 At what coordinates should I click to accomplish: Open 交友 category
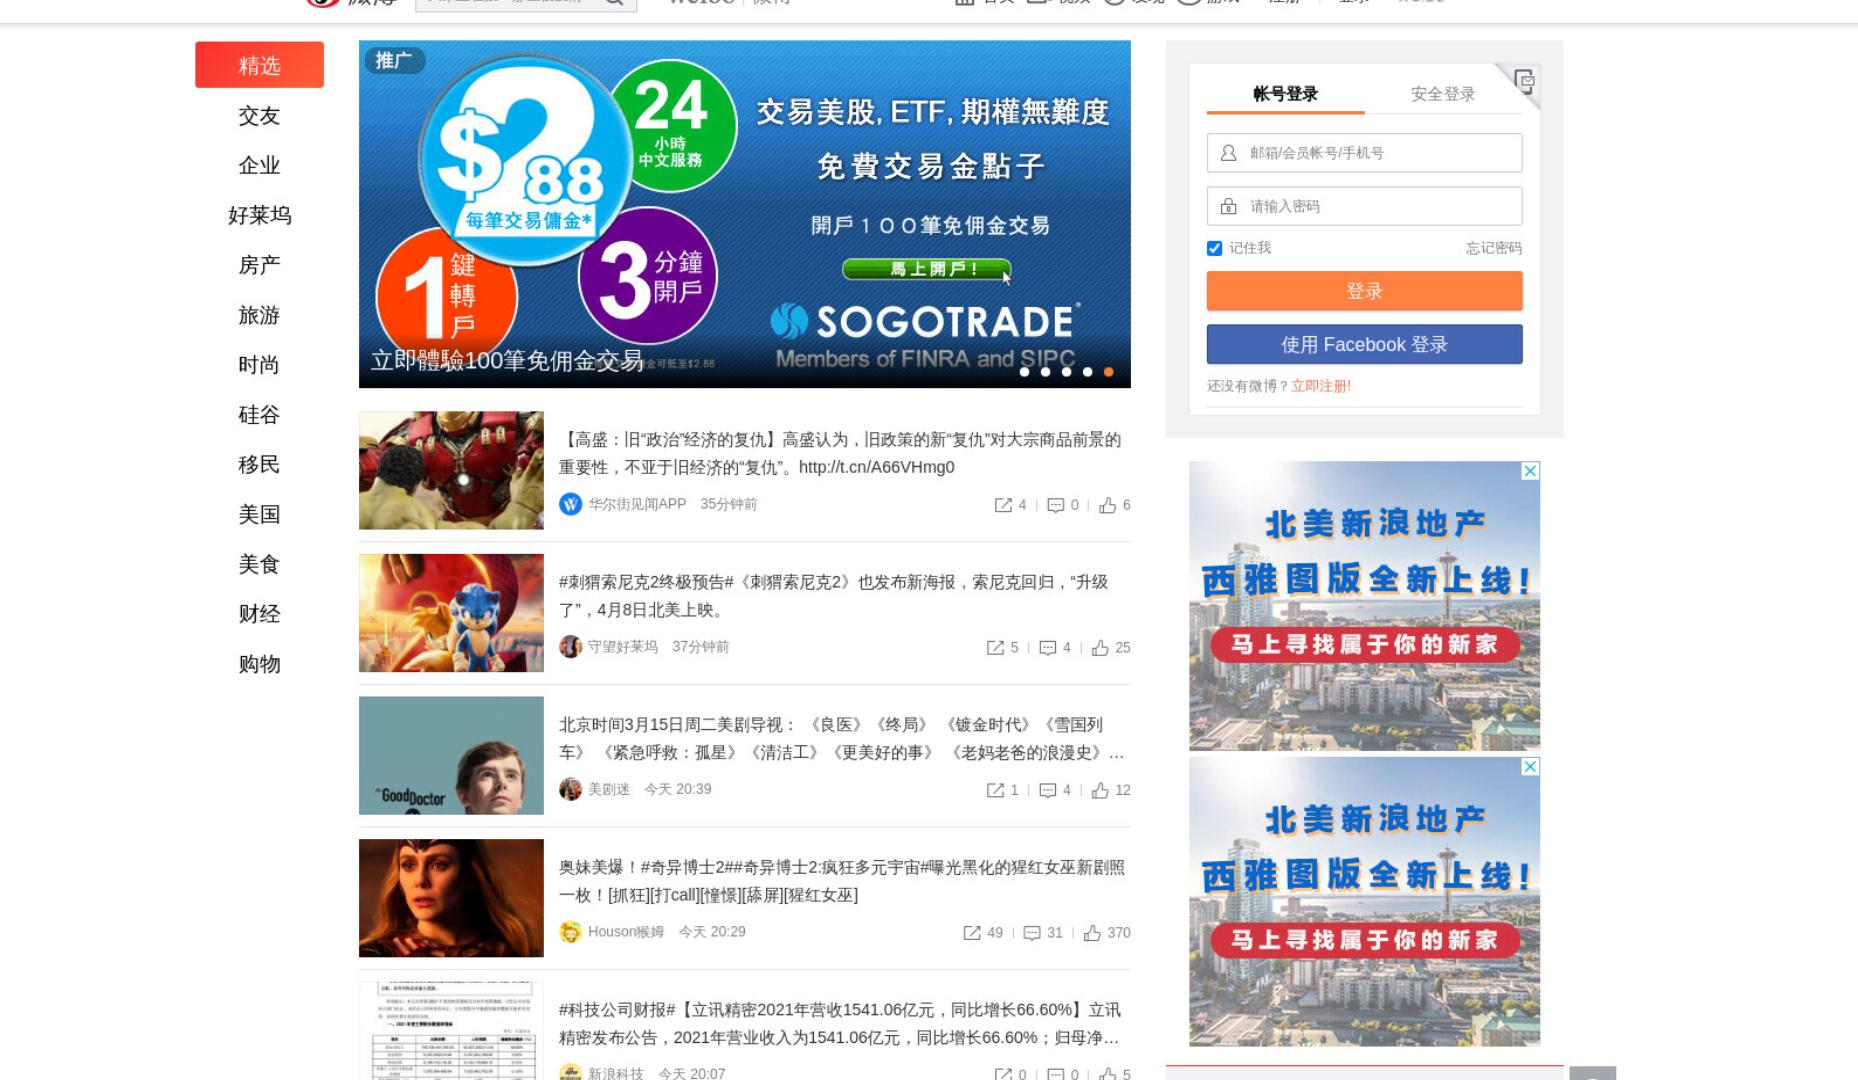tap(259, 115)
